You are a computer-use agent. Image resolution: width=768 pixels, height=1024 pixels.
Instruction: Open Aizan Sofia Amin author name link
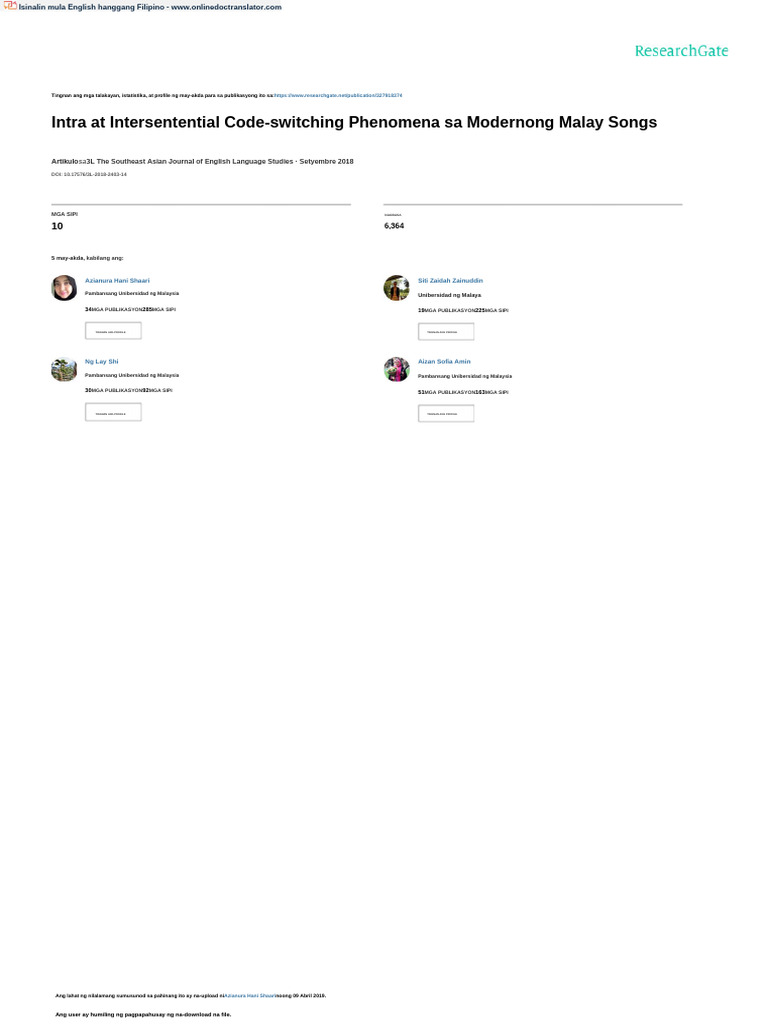[x=444, y=362]
